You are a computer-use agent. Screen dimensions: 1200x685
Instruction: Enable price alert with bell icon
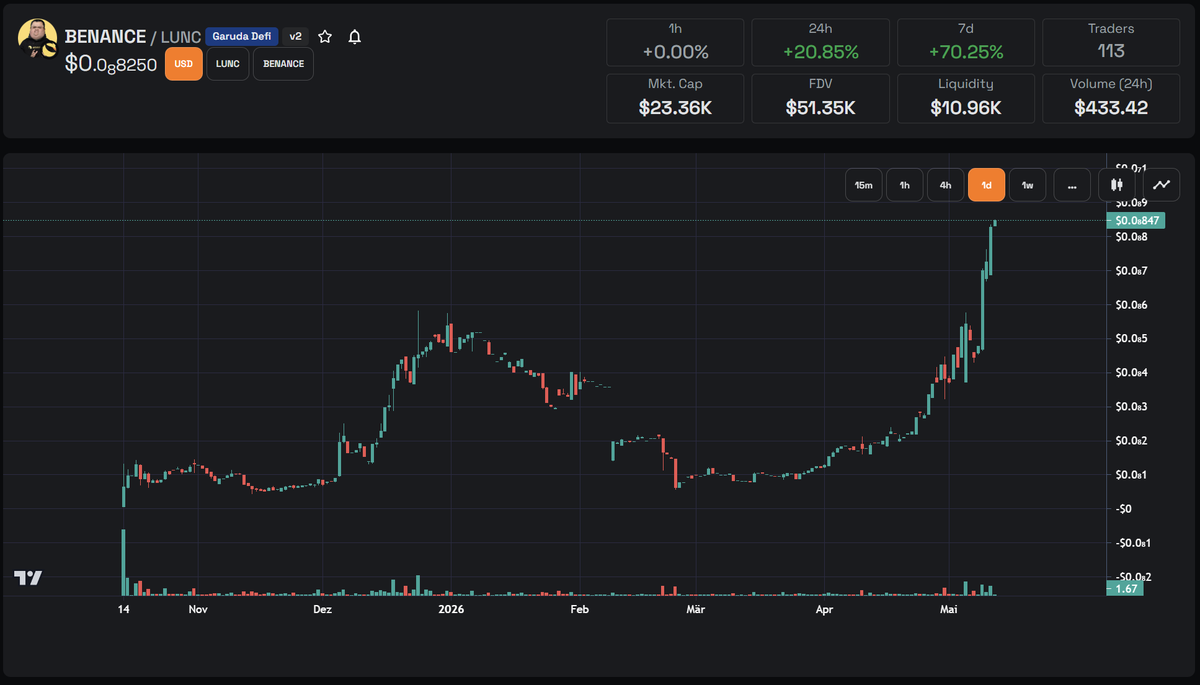pyautogui.click(x=354, y=37)
